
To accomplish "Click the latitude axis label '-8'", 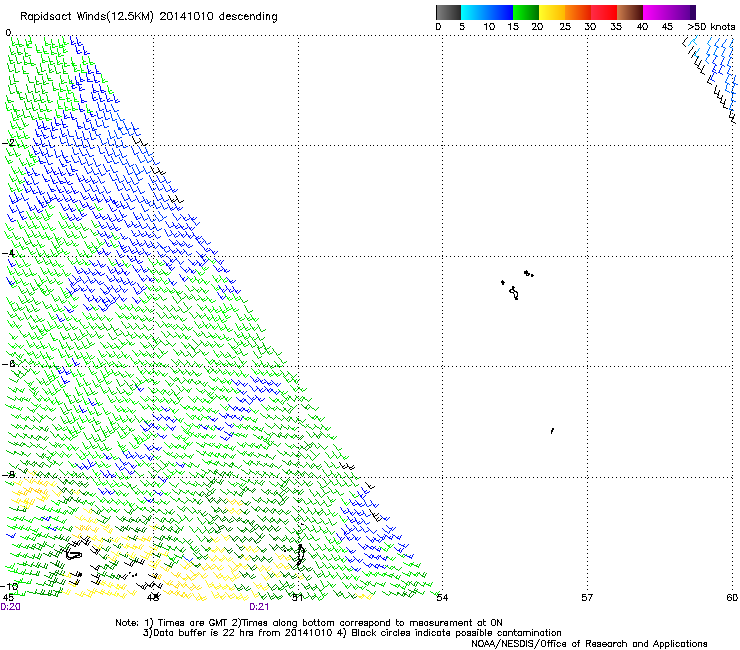I will pos(8,474).
